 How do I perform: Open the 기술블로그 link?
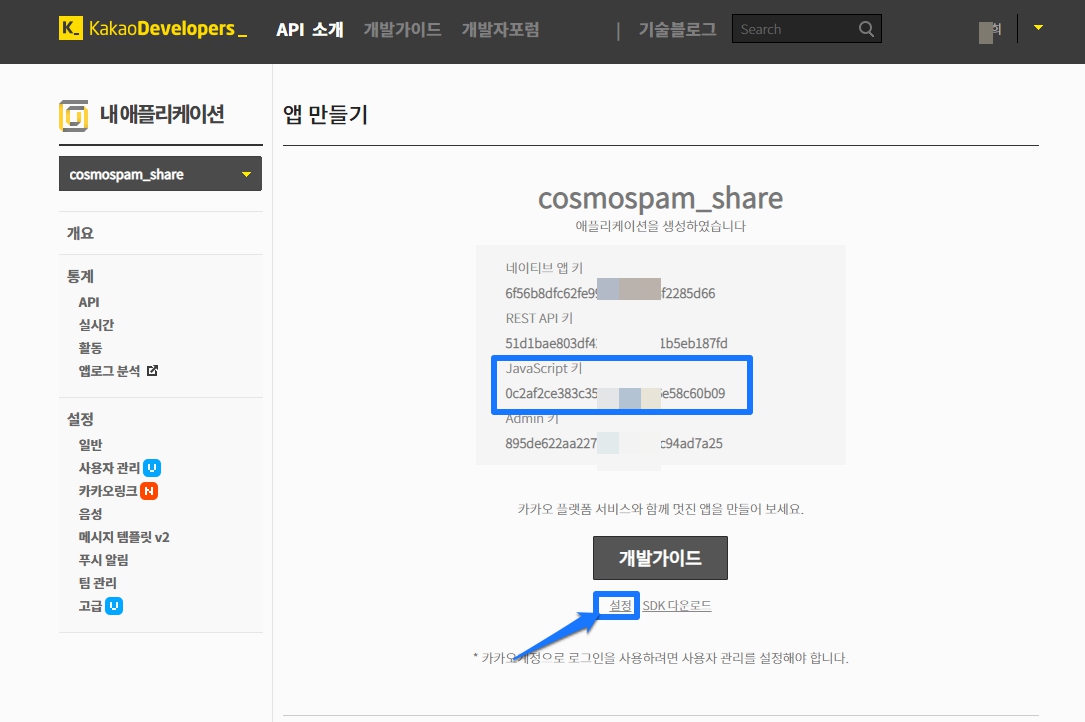coord(677,30)
